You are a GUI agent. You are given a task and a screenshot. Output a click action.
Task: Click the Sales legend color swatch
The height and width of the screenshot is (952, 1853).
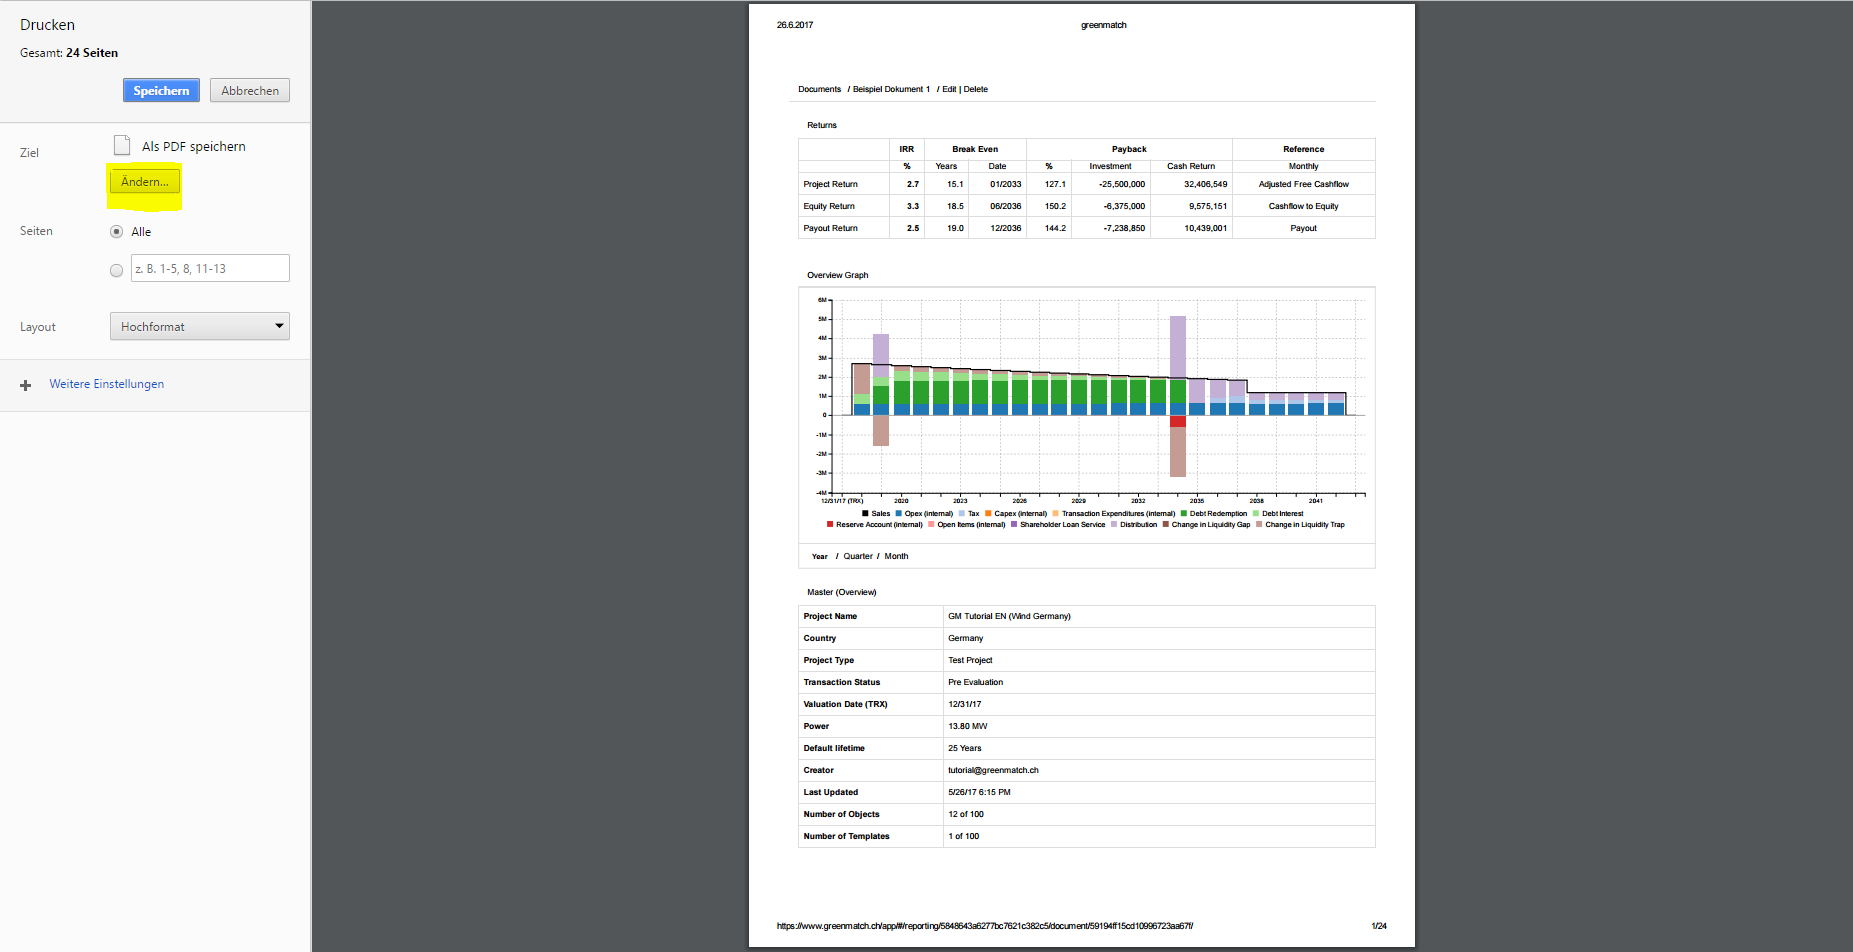(865, 514)
